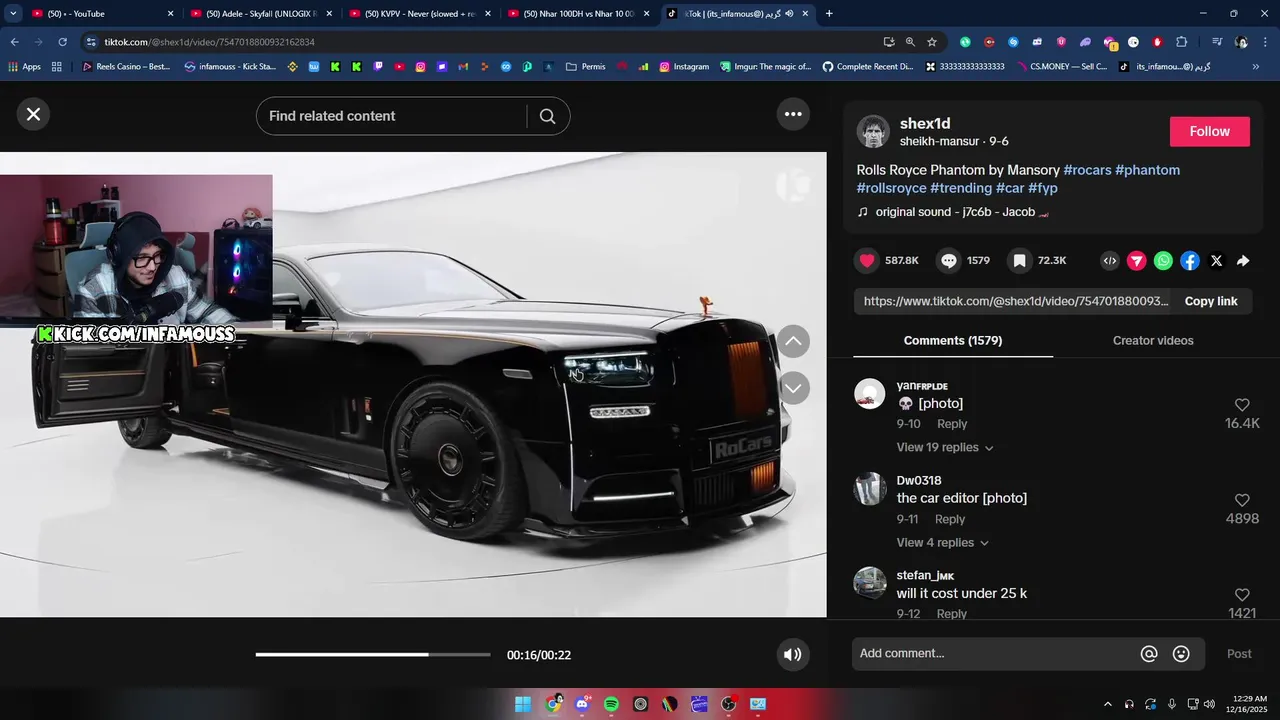Share to X (Twitter) icon
The image size is (1280, 720).
point(1216,261)
